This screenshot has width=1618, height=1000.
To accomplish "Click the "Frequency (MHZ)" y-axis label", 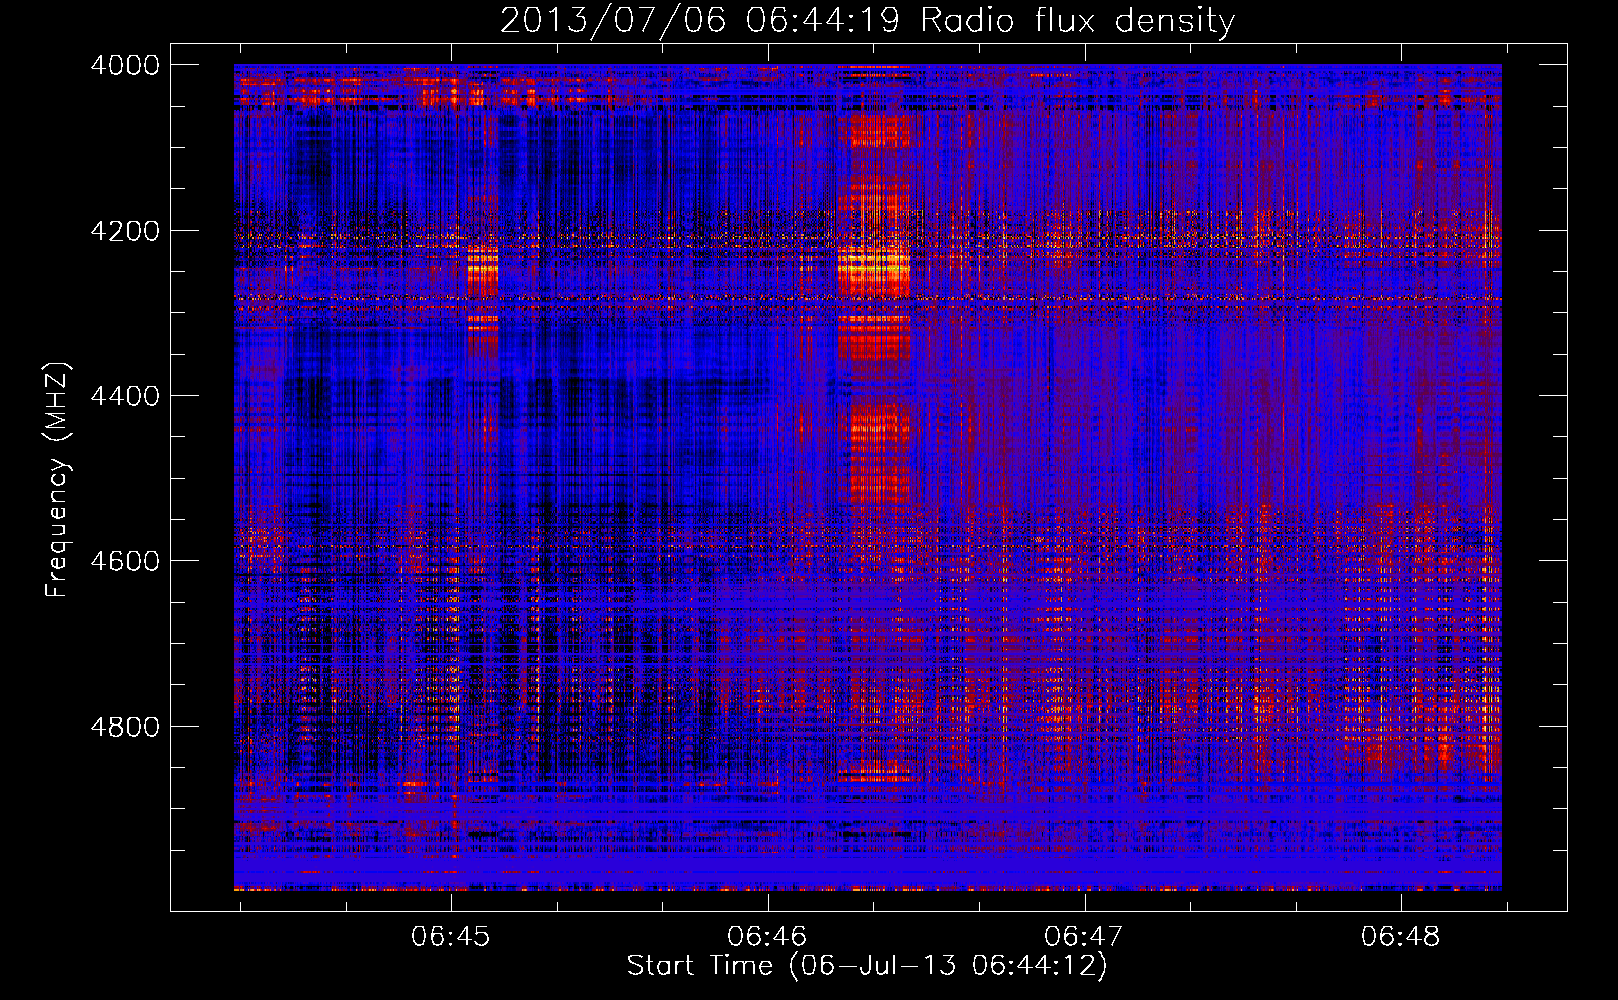I will click(57, 480).
